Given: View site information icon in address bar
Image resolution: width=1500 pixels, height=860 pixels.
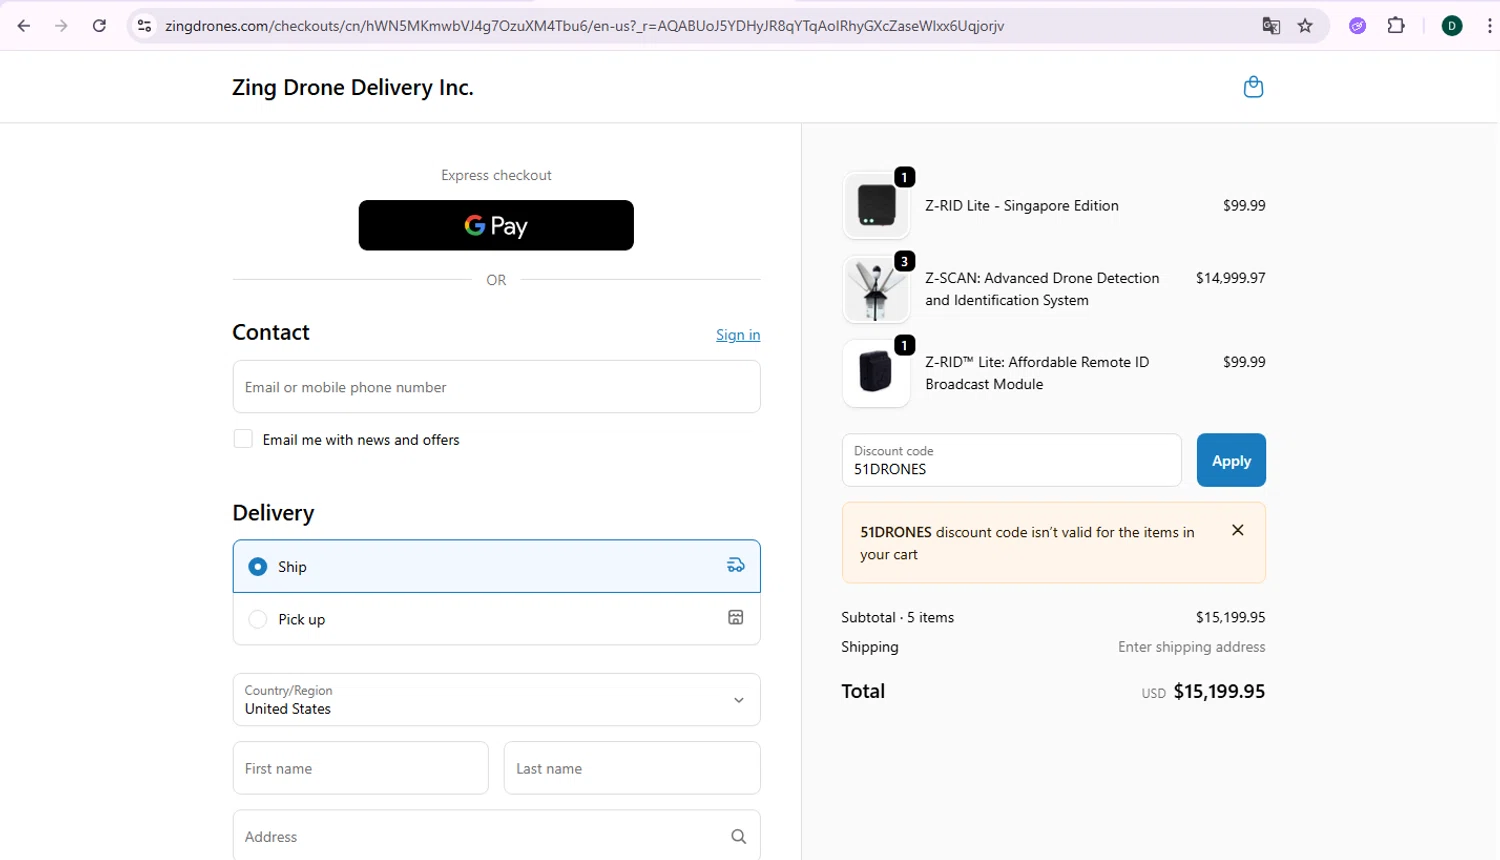Looking at the screenshot, I should (144, 26).
